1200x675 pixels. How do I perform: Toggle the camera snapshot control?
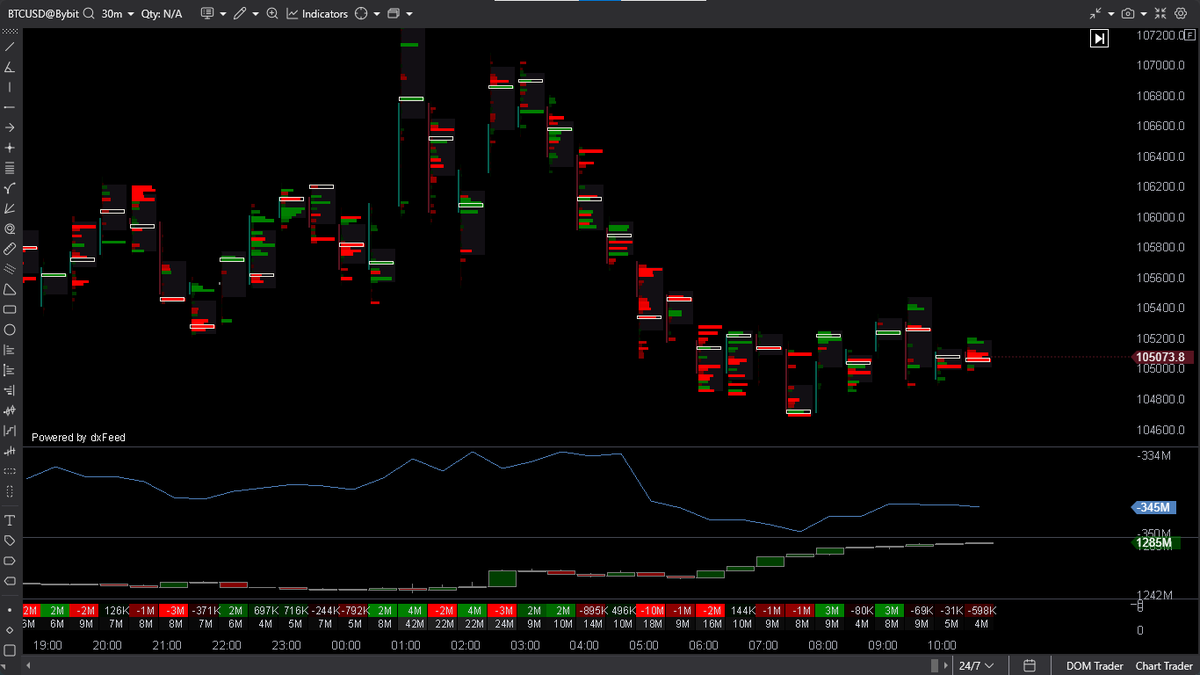1128,13
